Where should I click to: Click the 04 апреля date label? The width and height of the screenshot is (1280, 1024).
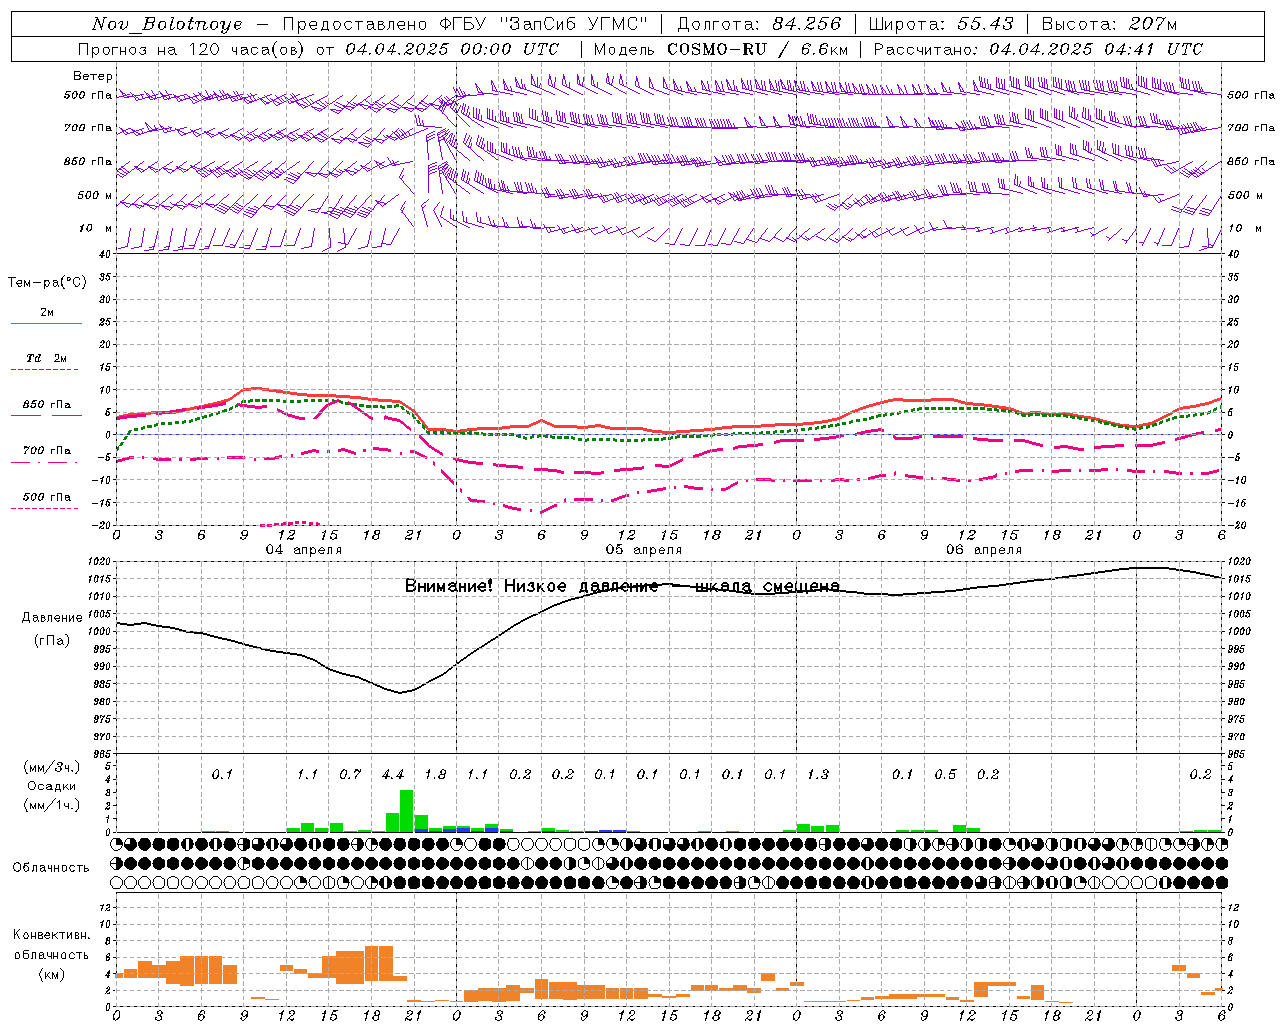(x=303, y=549)
